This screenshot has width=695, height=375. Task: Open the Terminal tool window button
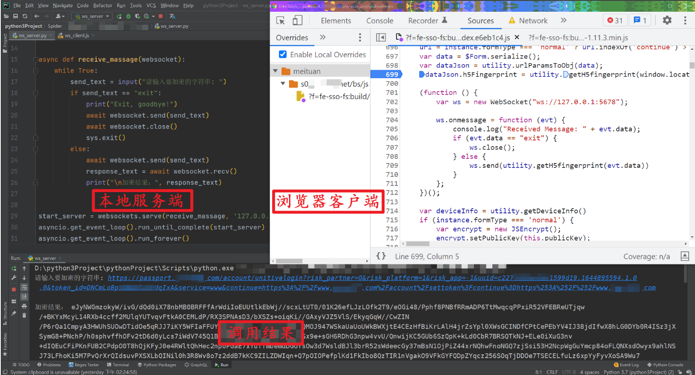[118, 365]
